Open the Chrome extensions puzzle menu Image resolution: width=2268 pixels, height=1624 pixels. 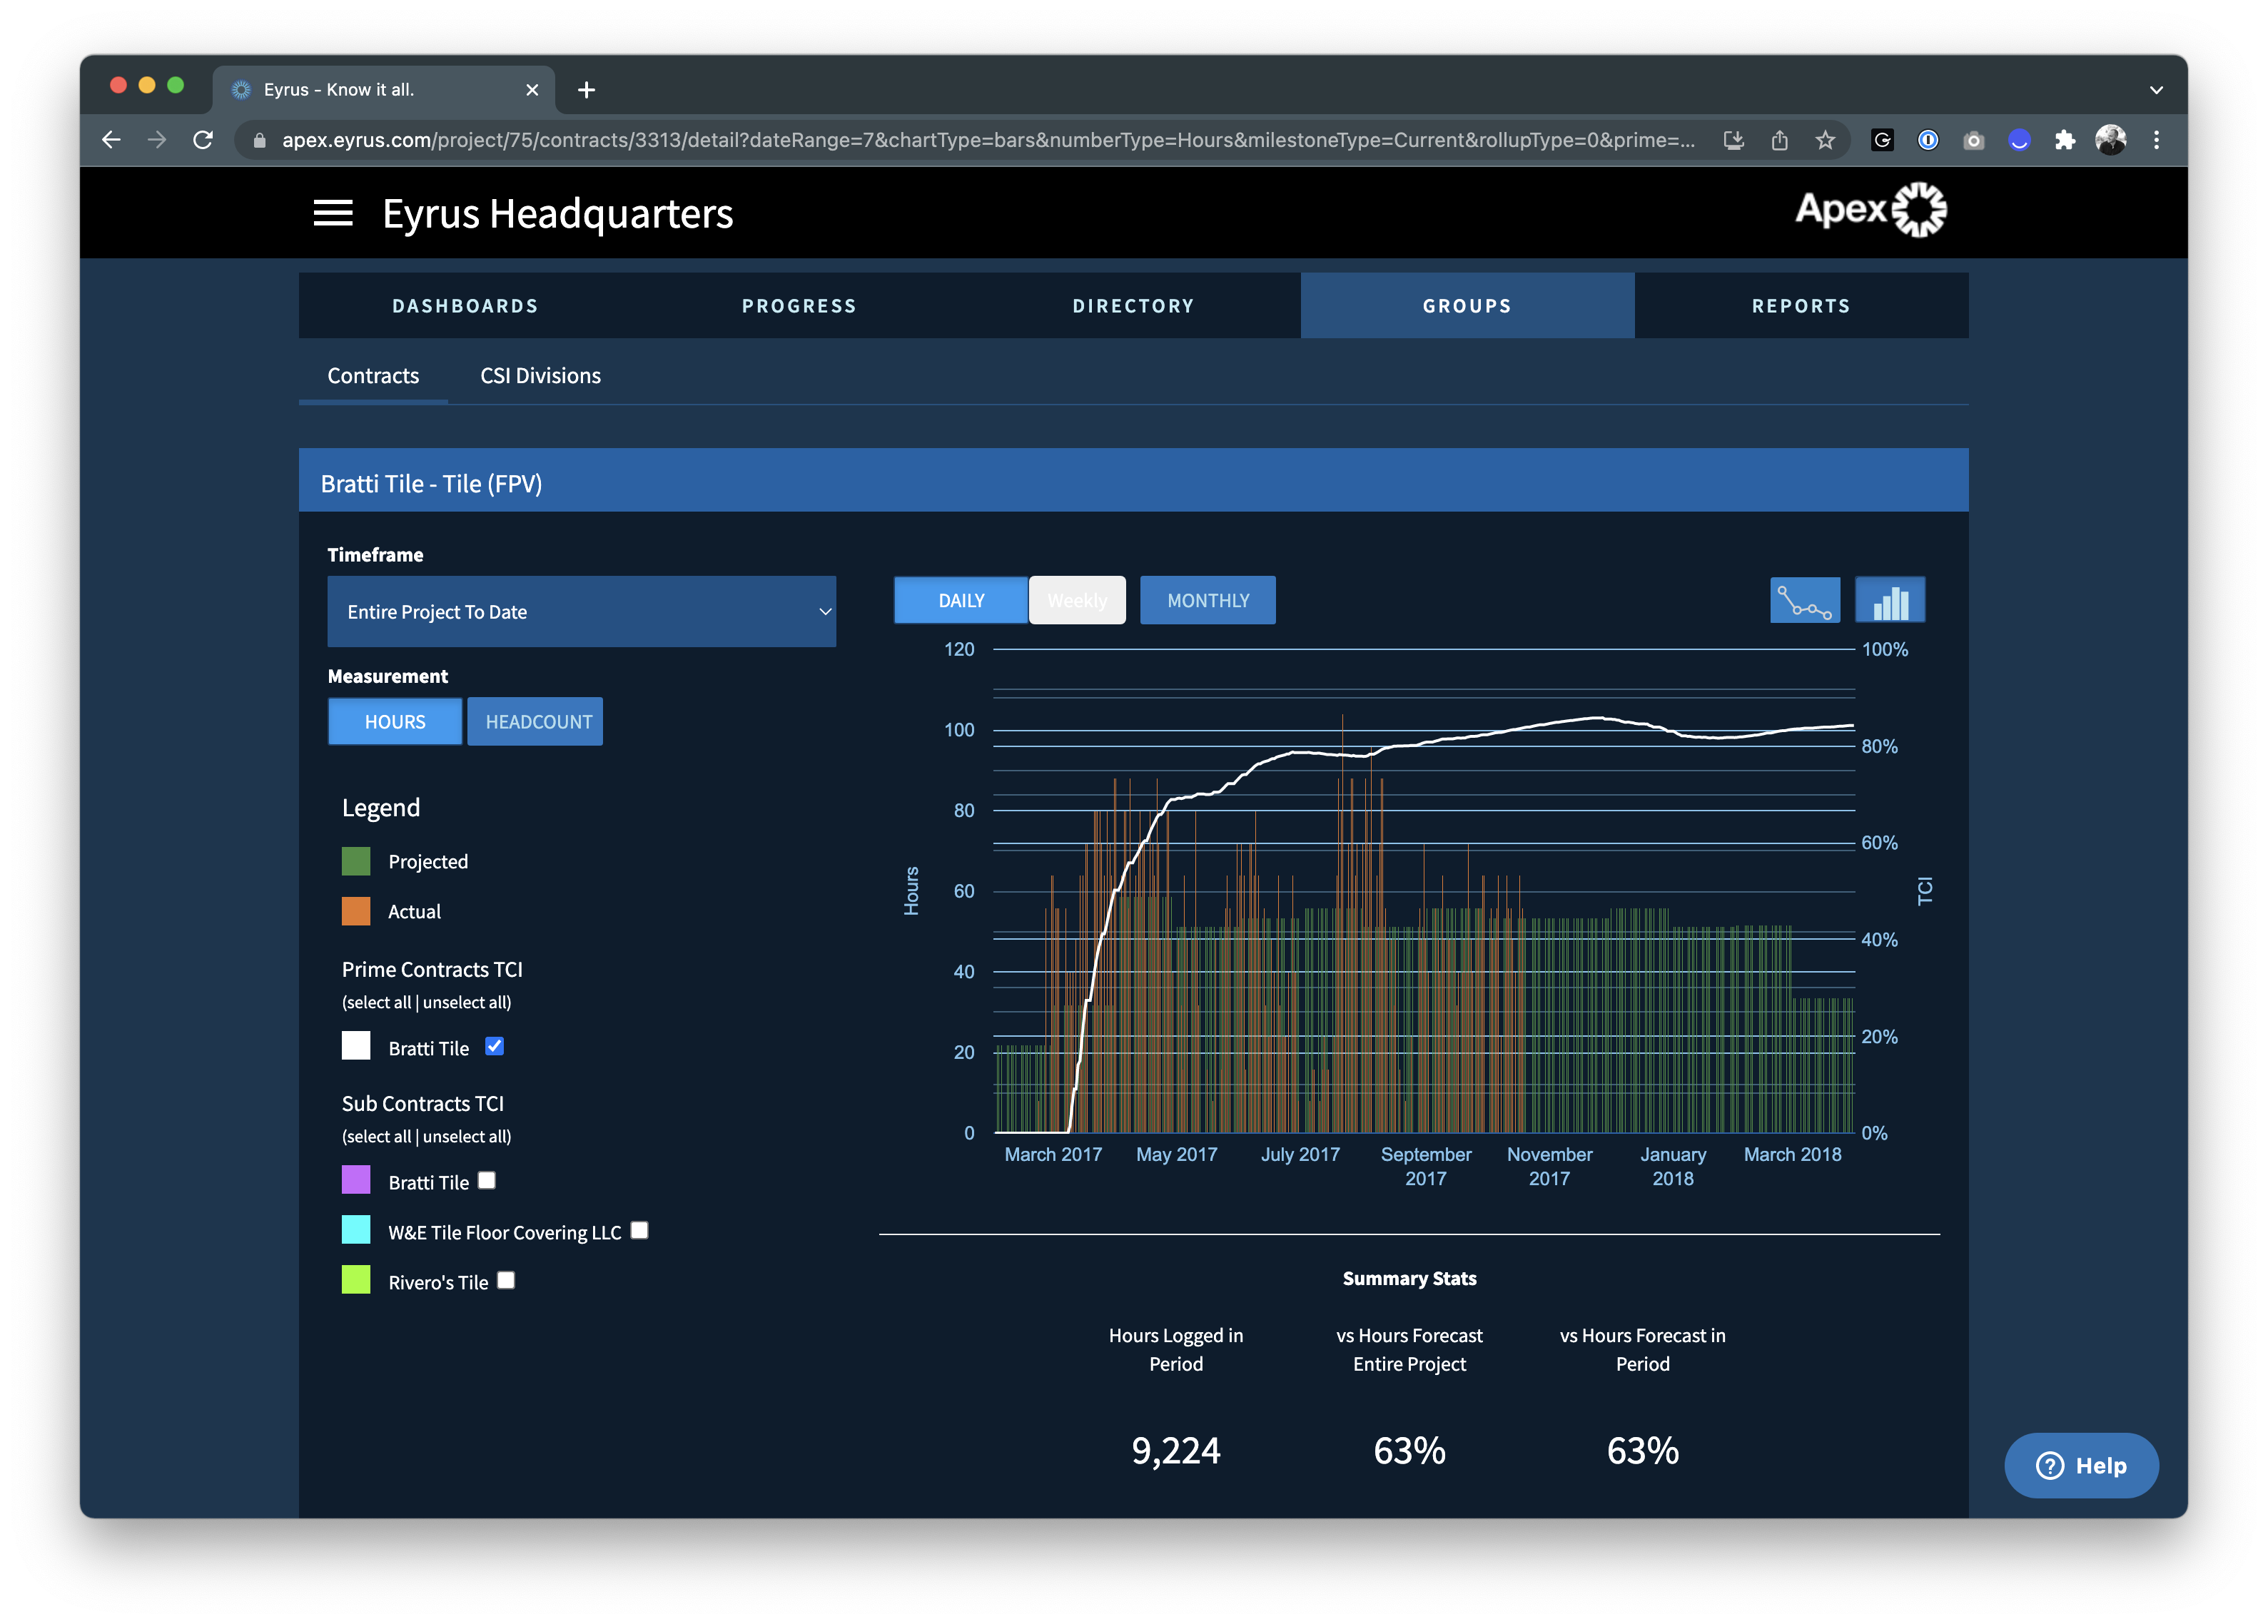[2065, 140]
